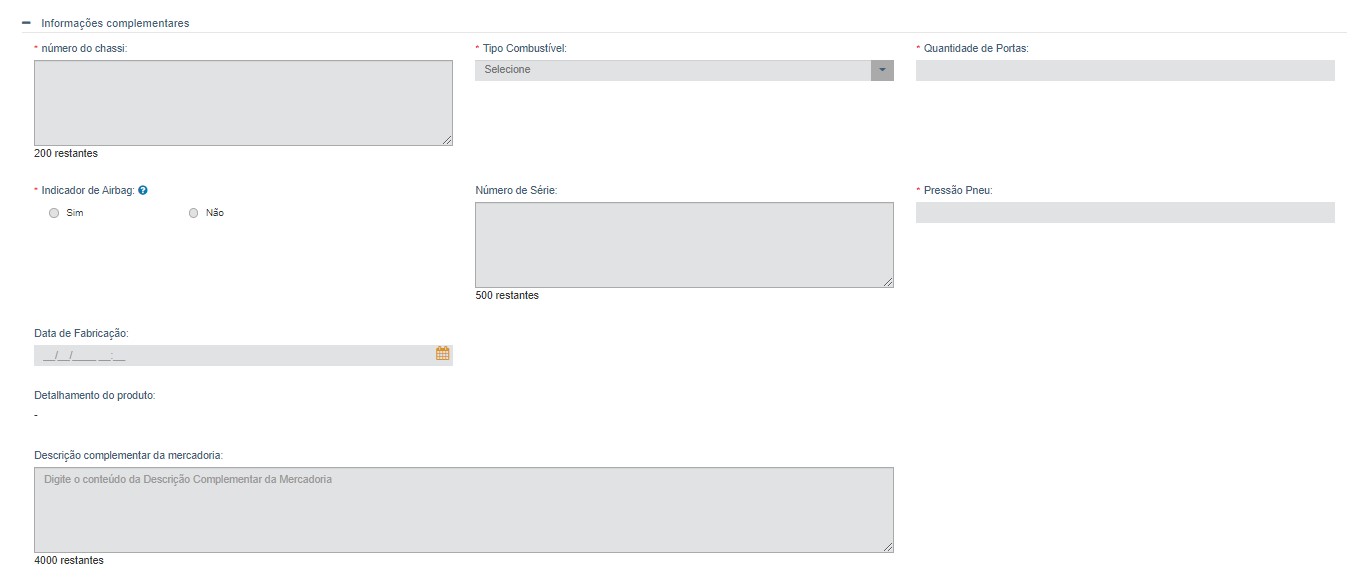Click the Pressão Pneu input field
This screenshot has height=586, width=1359.
(x=1124, y=213)
